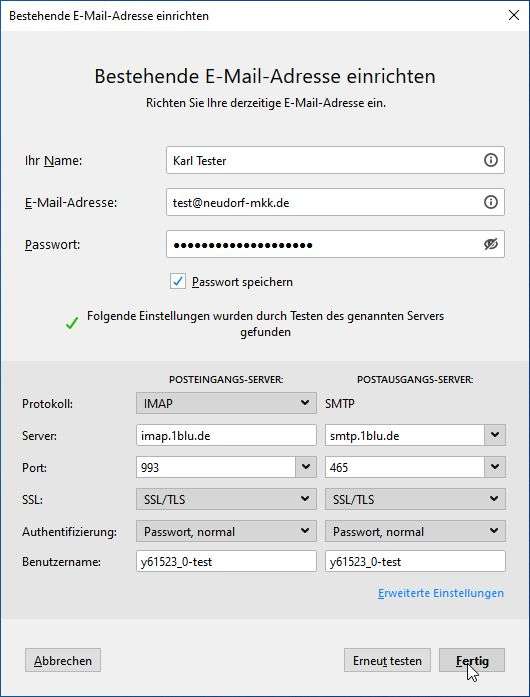This screenshot has width=530, height=697.
Task: Open the Erweiterte Einstellungen link
Action: pos(441,593)
